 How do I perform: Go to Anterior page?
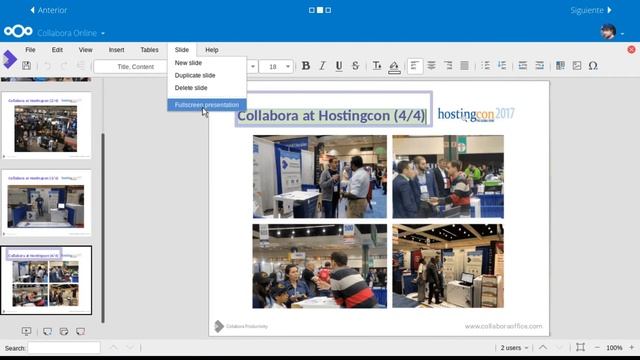(x=49, y=10)
